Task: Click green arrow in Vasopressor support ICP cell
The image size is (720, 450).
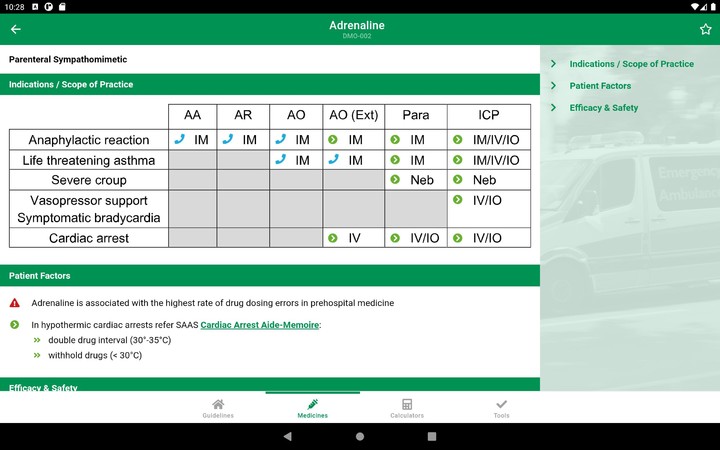Action: click(x=457, y=200)
